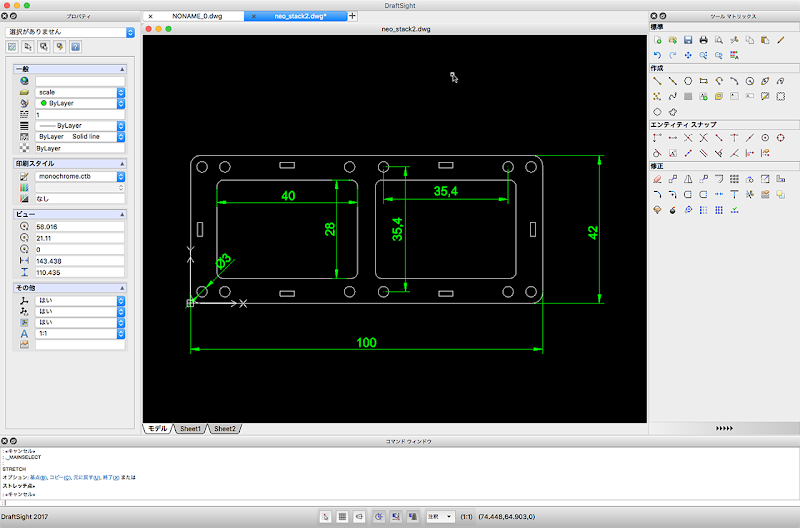Select the Hatch tool icon
The height and width of the screenshot is (528, 800).
[688, 96]
